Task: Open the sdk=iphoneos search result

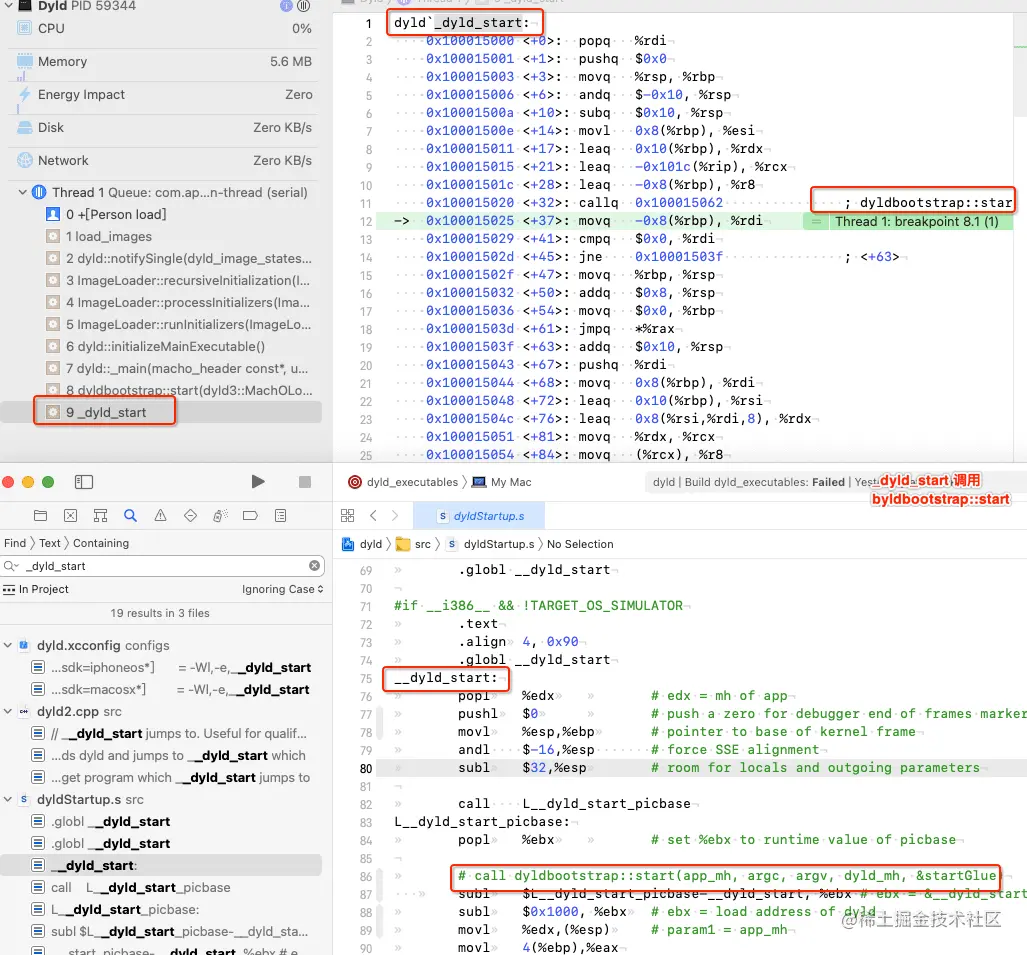Action: click(170, 667)
